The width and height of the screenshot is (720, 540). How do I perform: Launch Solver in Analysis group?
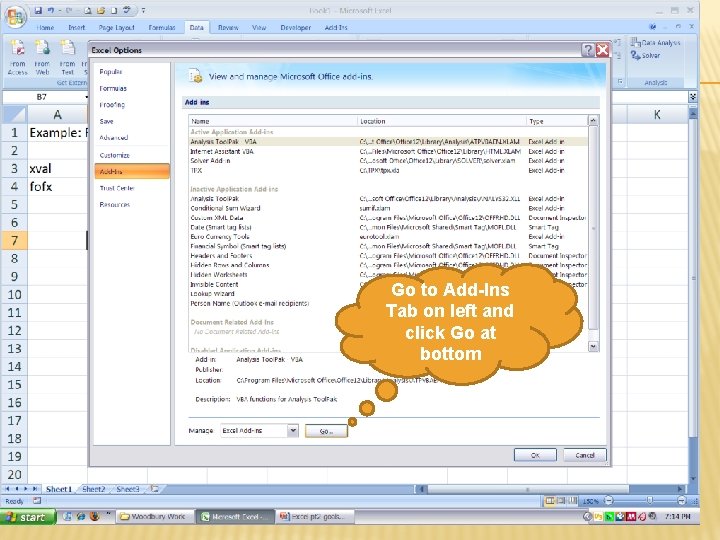click(x=646, y=56)
